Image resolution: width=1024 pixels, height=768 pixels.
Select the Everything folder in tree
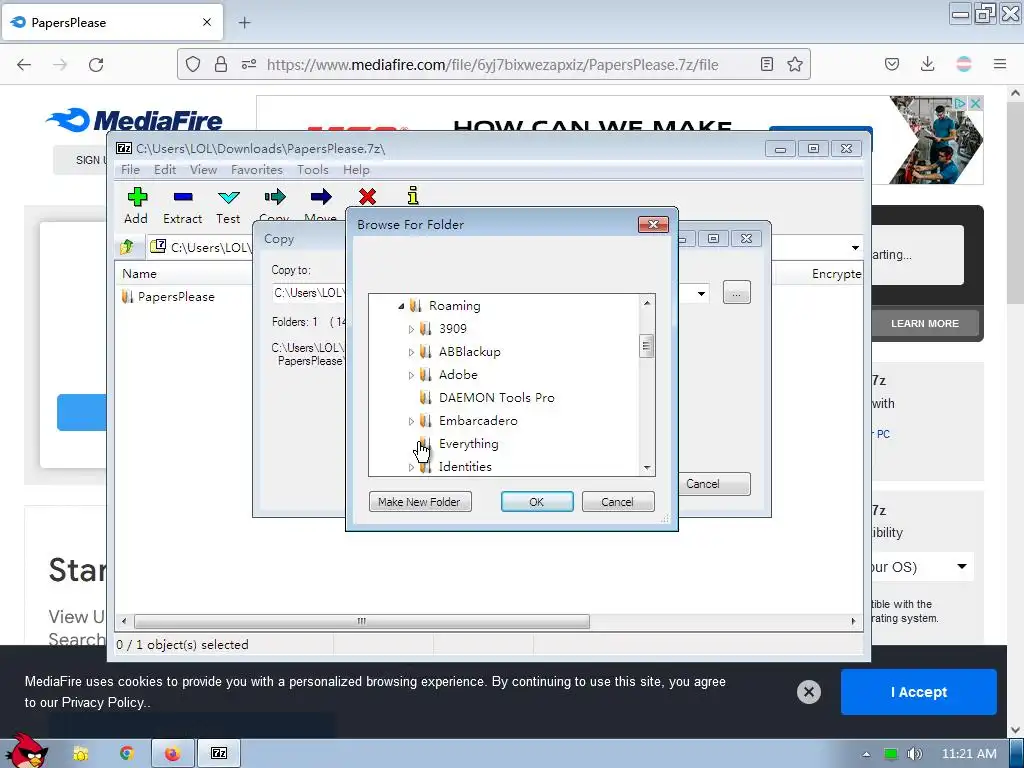point(468,444)
